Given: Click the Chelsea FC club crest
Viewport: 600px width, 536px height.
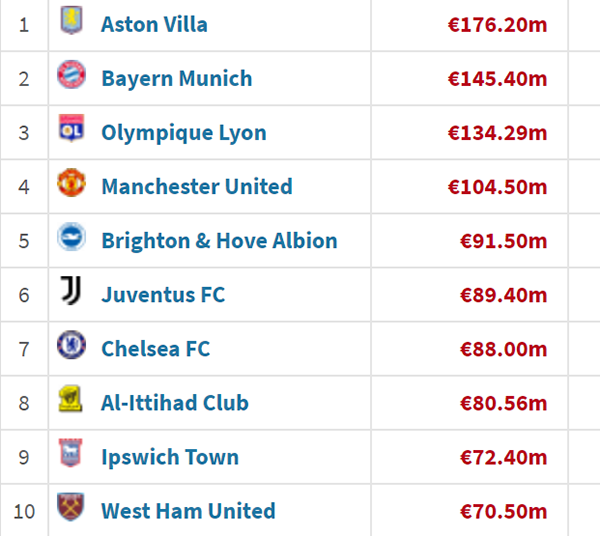Looking at the screenshot, I should (x=71, y=346).
